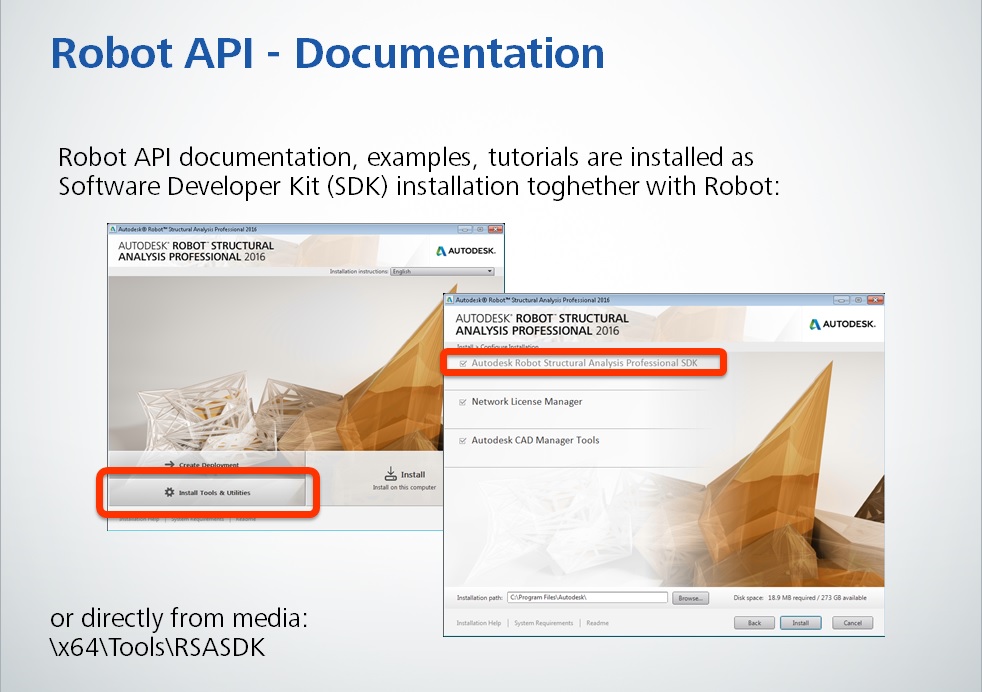
Task: Click 'Autodesk CAD Manager Tools' label
Action: pos(535,440)
